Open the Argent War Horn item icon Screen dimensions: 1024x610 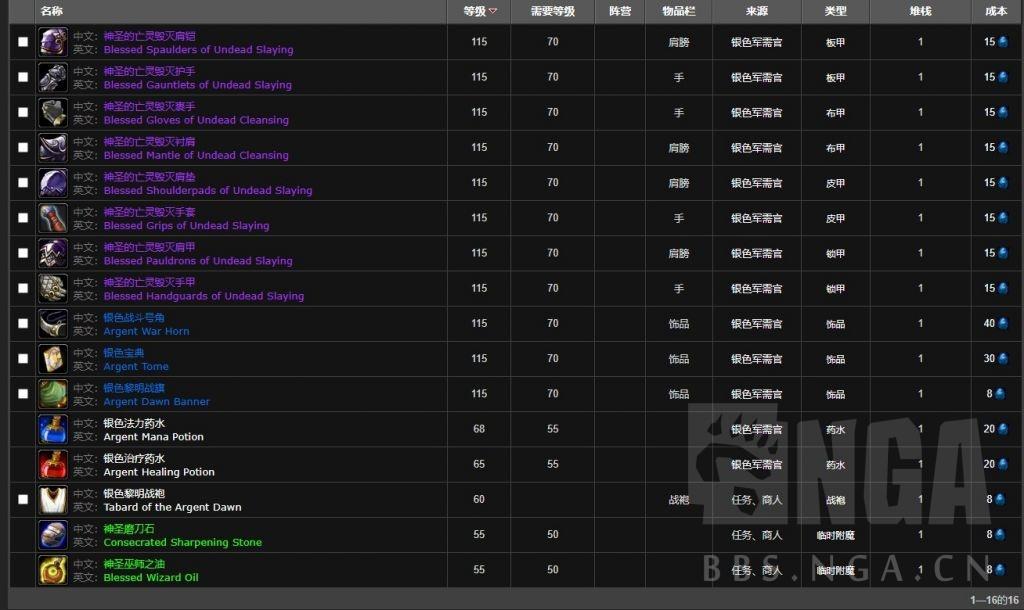(x=53, y=324)
